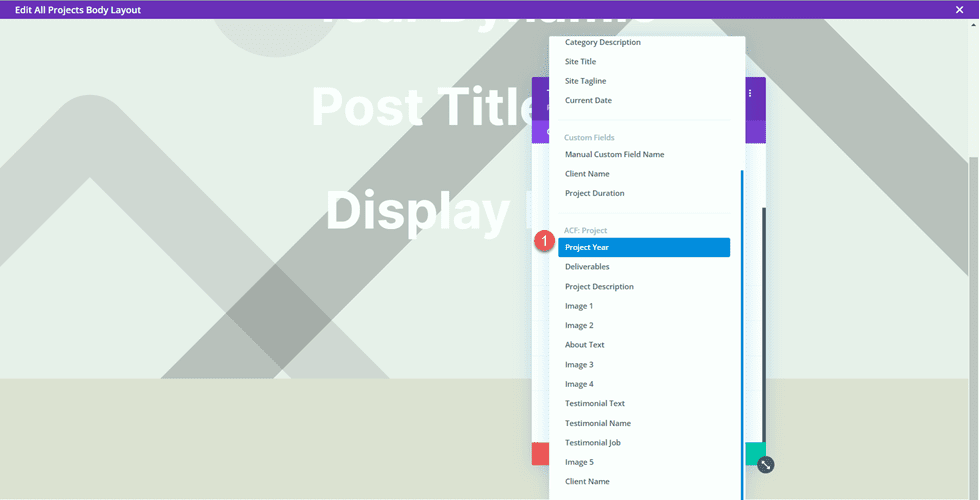The width and height of the screenshot is (980, 500).
Task: Open the module settings three-dot menu
Action: pos(750,94)
